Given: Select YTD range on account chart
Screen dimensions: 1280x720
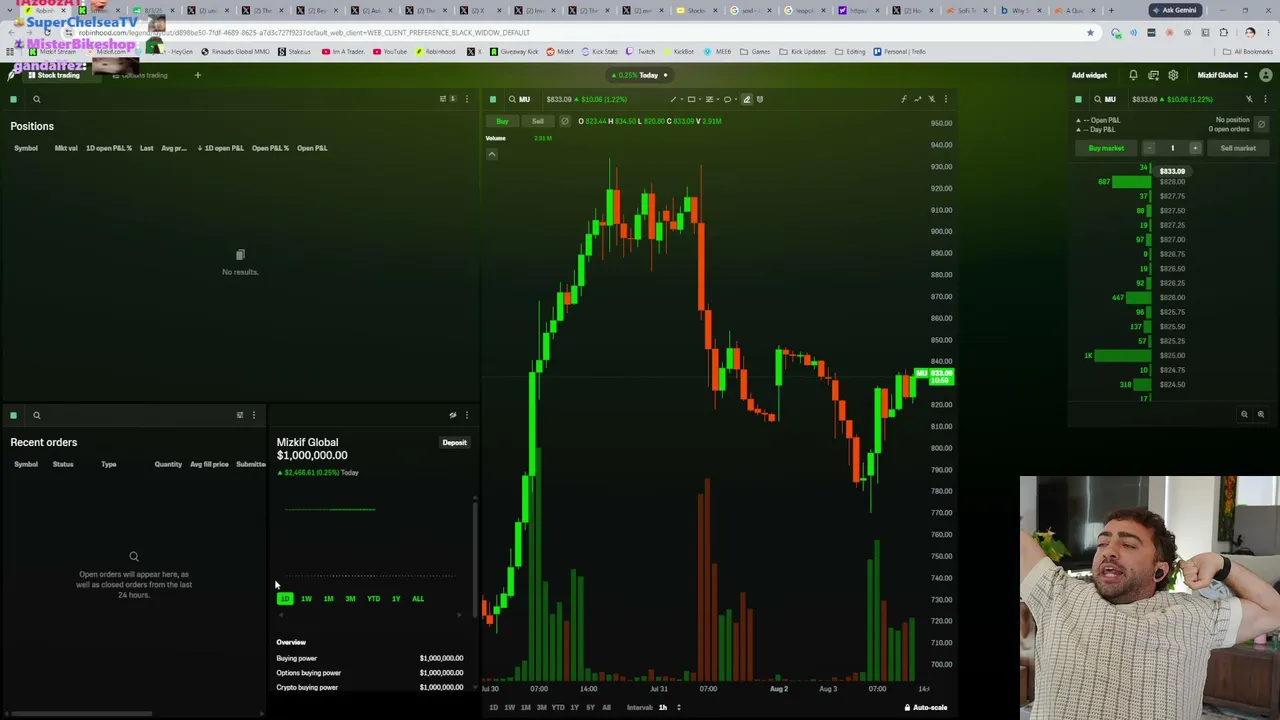Looking at the screenshot, I should 373,599.
